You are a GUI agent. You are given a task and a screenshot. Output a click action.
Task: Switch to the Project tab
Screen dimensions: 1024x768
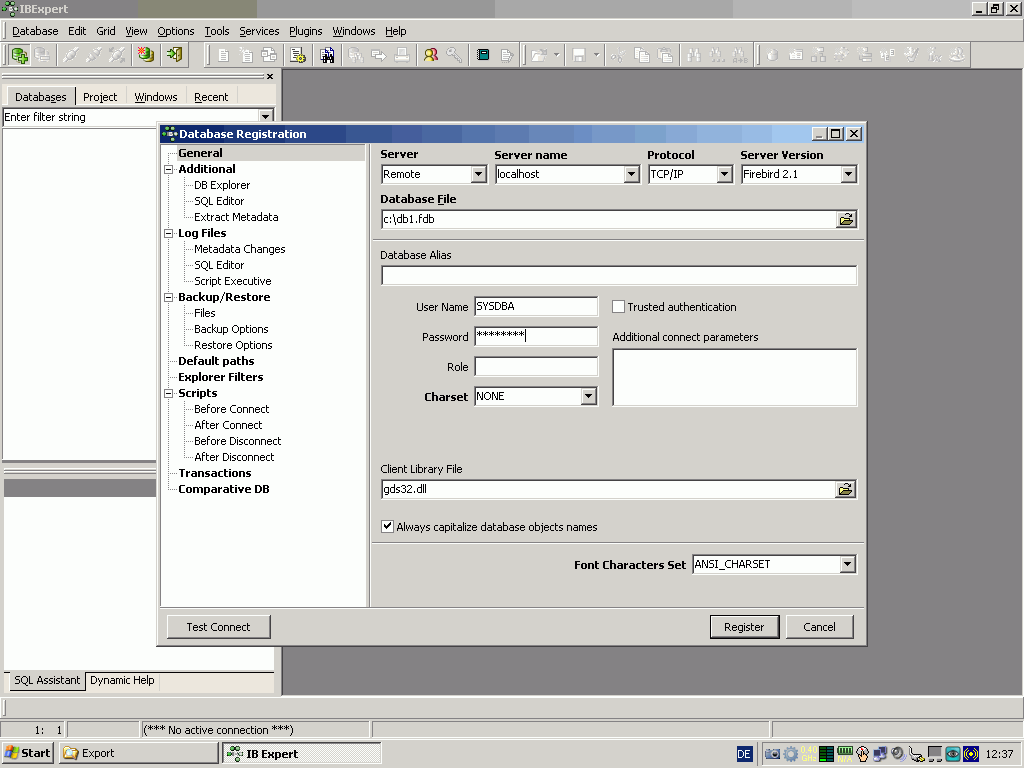click(x=100, y=97)
